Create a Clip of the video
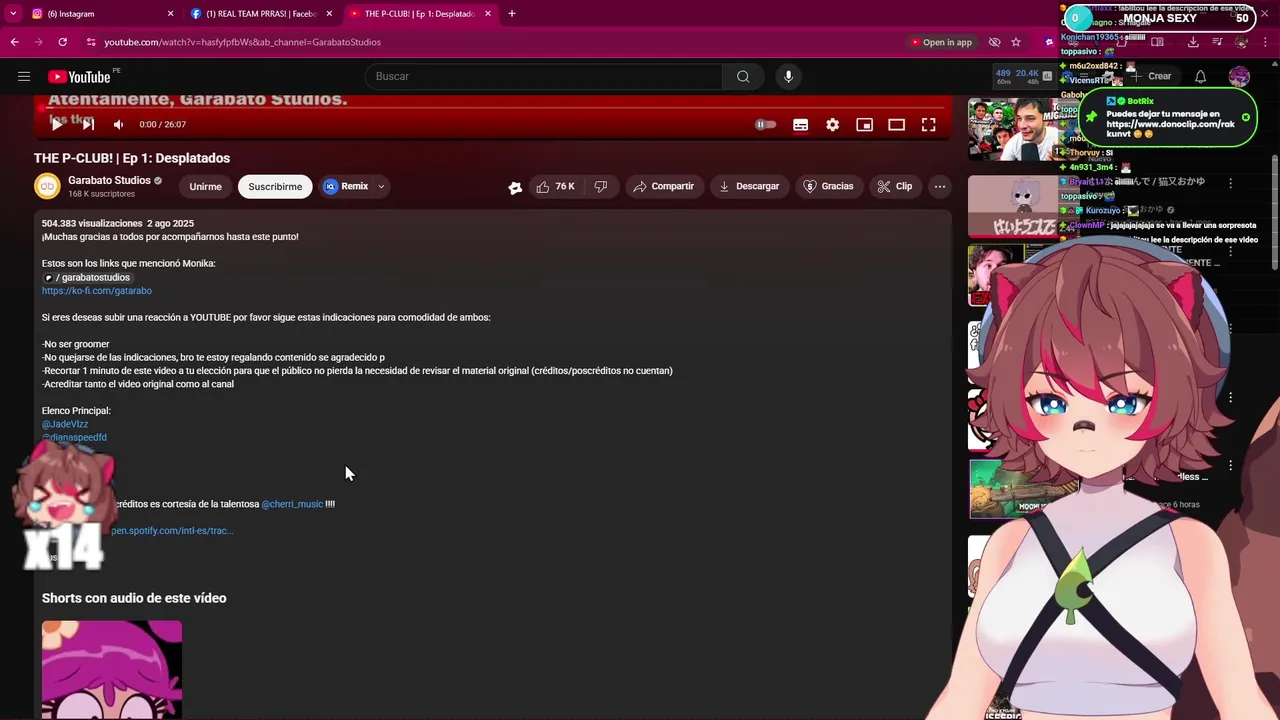The width and height of the screenshot is (1280, 720). tap(894, 186)
